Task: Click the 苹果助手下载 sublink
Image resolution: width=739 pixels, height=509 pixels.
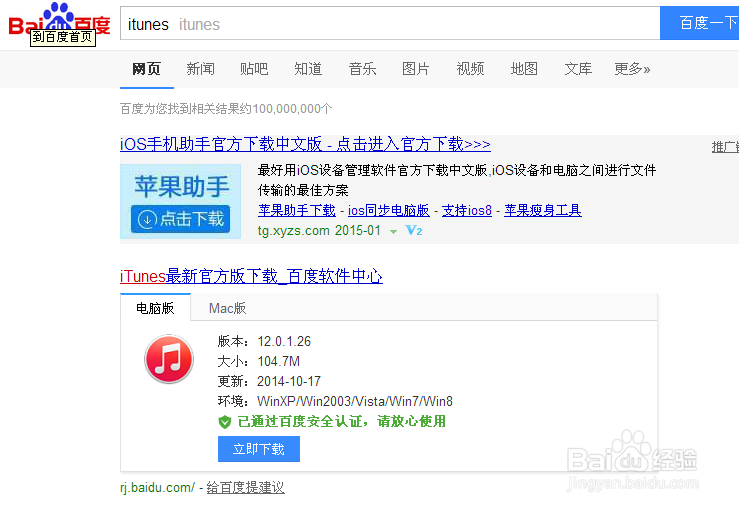Action: point(297,210)
